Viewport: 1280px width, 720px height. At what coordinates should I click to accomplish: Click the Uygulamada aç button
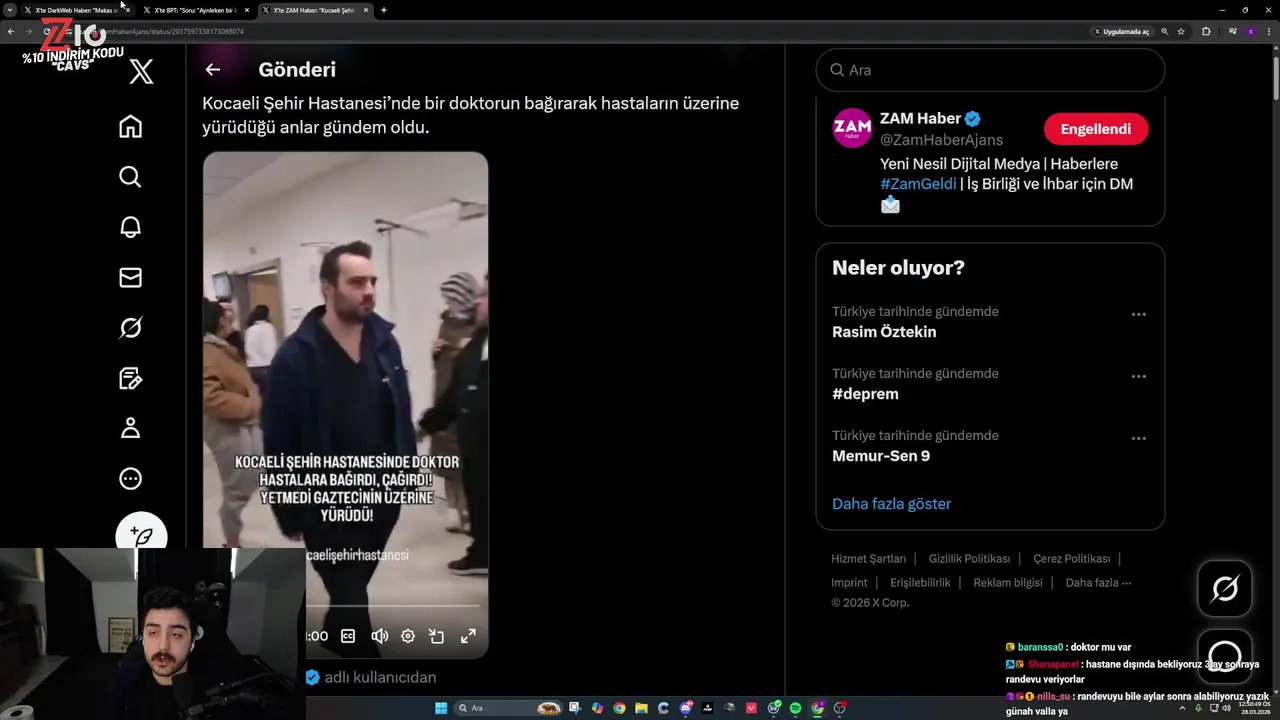[1122, 31]
